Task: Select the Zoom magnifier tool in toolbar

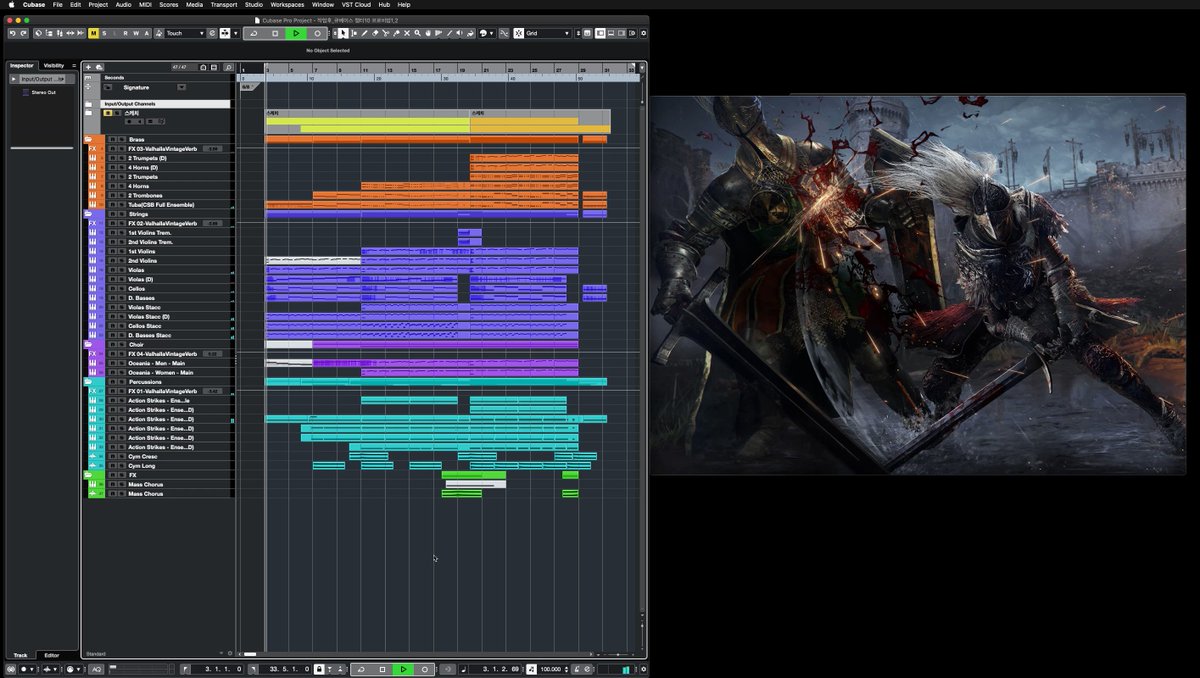Action: (417, 33)
